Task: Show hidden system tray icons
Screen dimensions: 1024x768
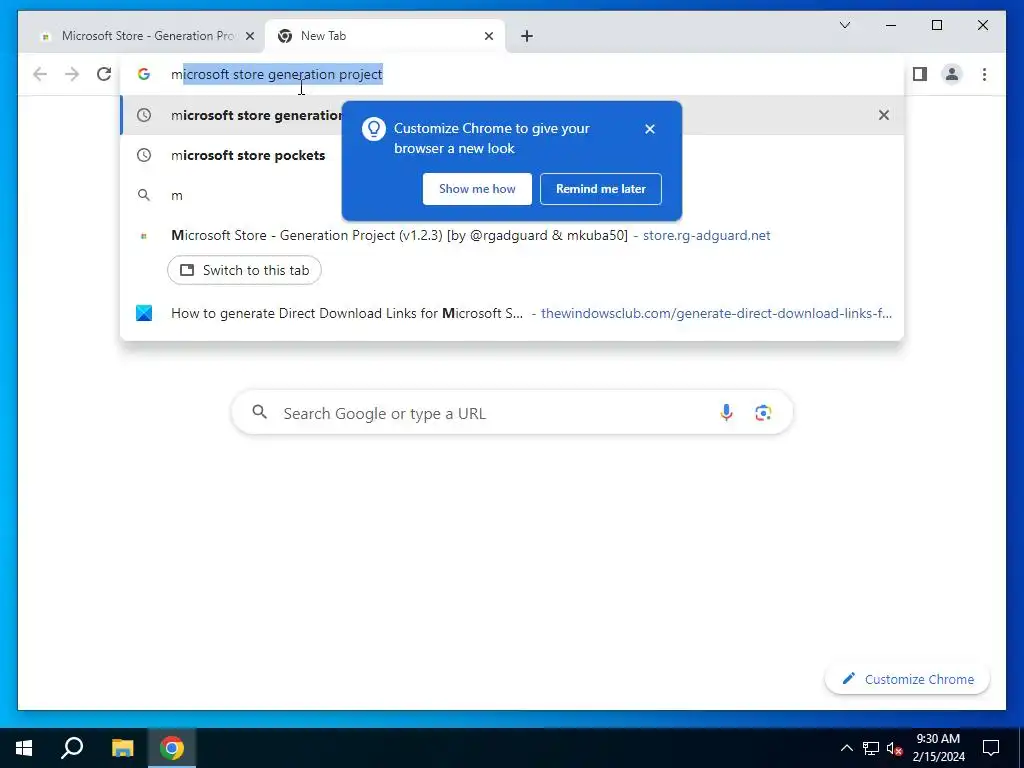Action: (x=846, y=748)
